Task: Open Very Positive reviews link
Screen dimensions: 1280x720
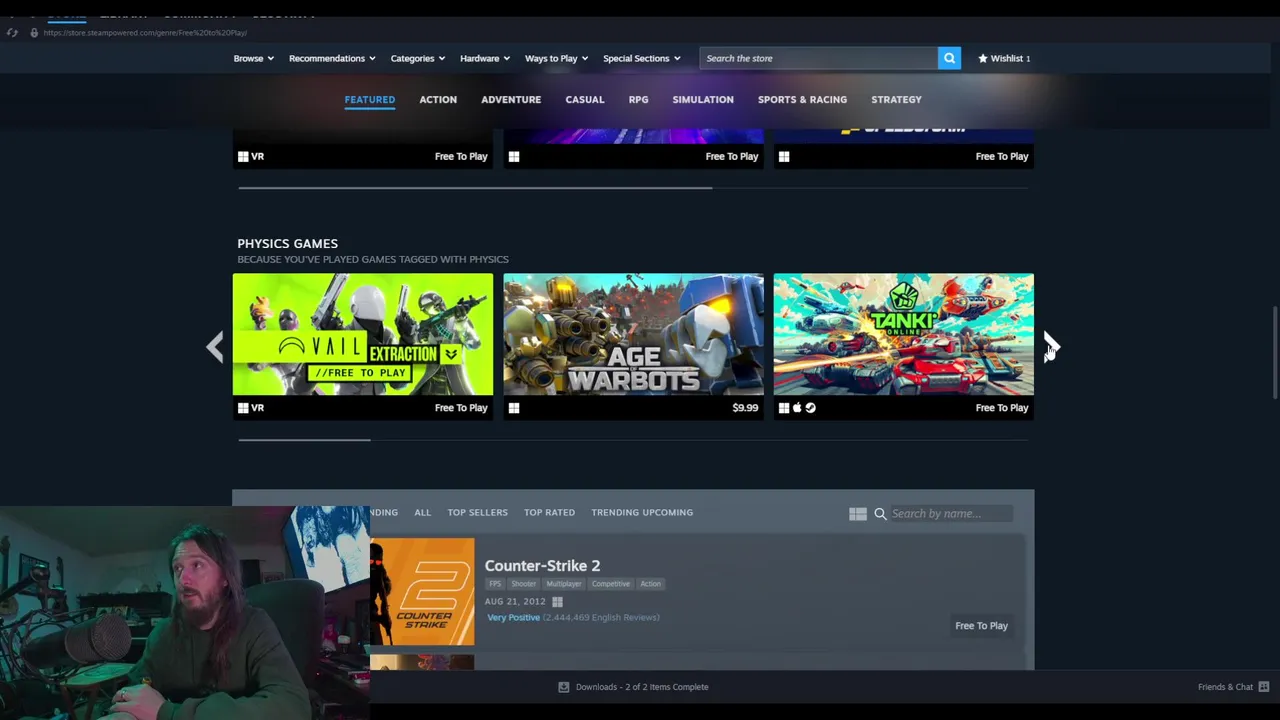Action: 513,617
